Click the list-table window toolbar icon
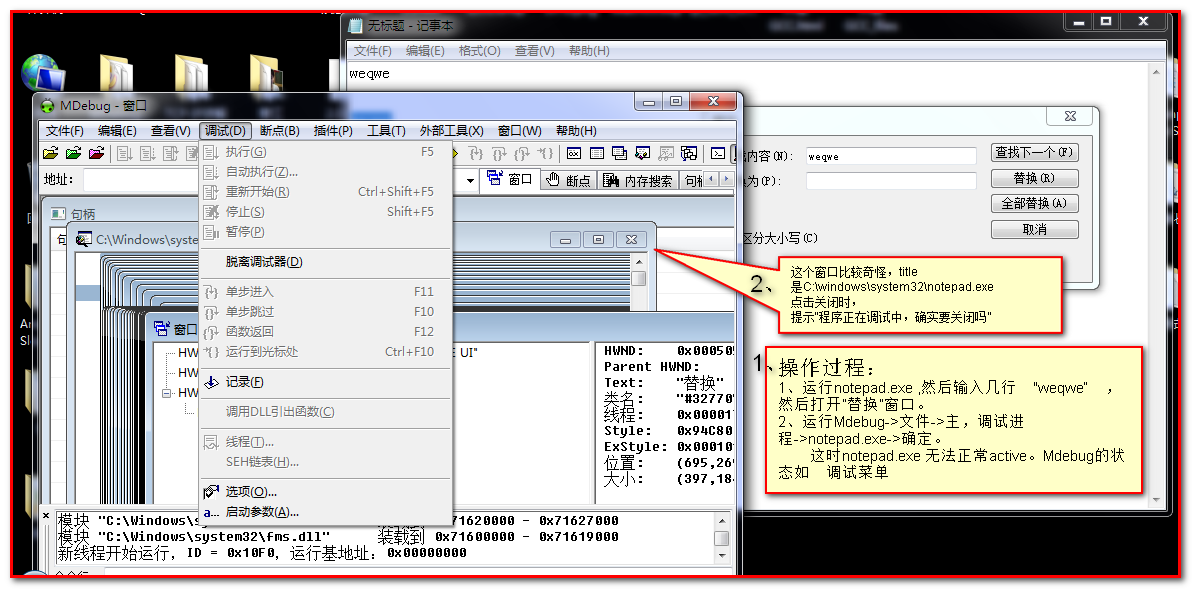 tap(598, 153)
